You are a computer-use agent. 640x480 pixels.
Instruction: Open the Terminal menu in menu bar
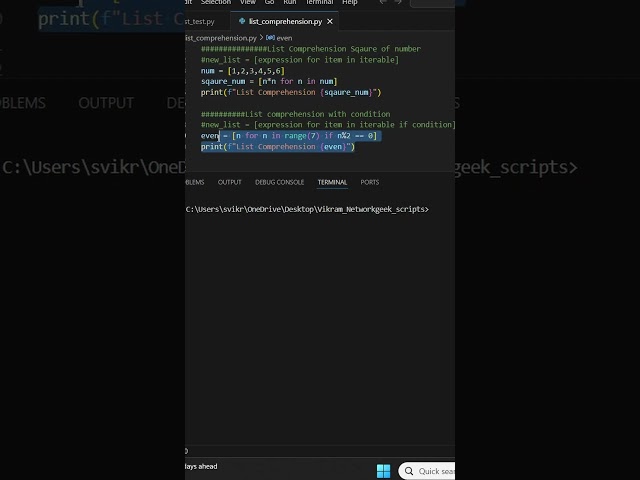[x=320, y=2]
